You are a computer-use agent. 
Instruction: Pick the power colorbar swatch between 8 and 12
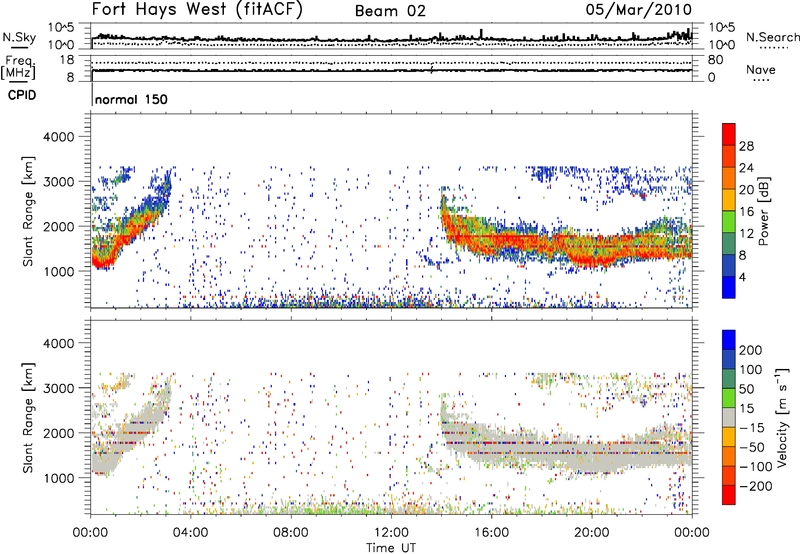pos(729,244)
